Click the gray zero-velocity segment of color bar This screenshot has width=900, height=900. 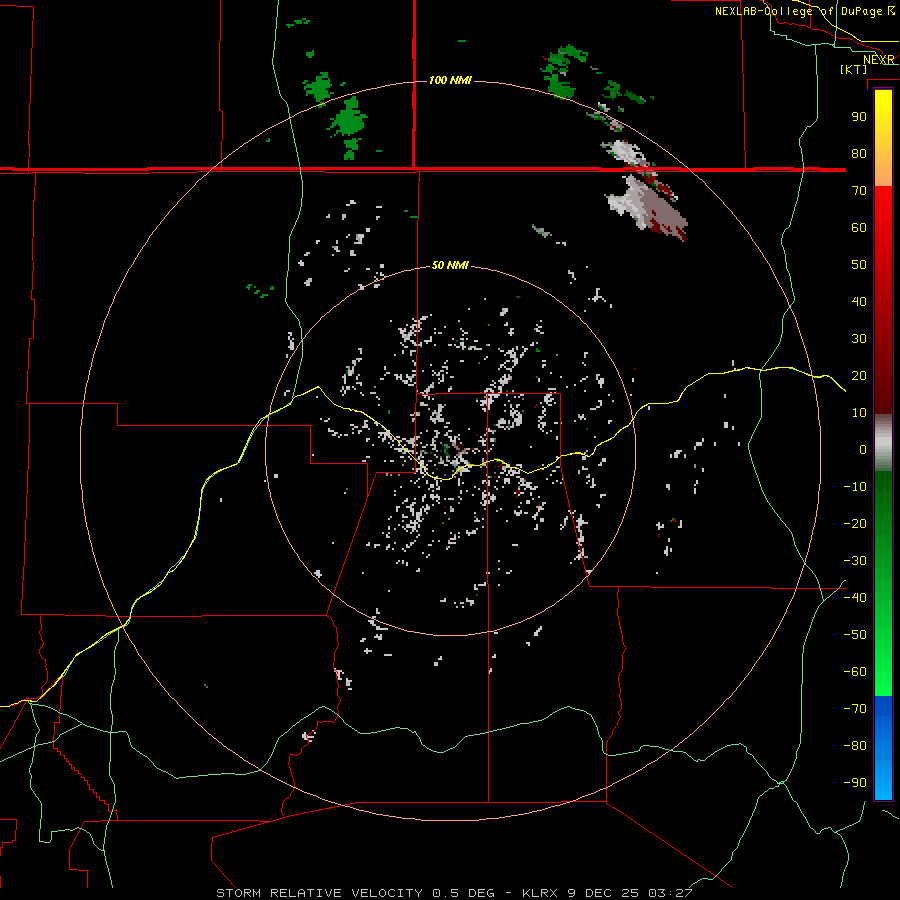(x=883, y=443)
